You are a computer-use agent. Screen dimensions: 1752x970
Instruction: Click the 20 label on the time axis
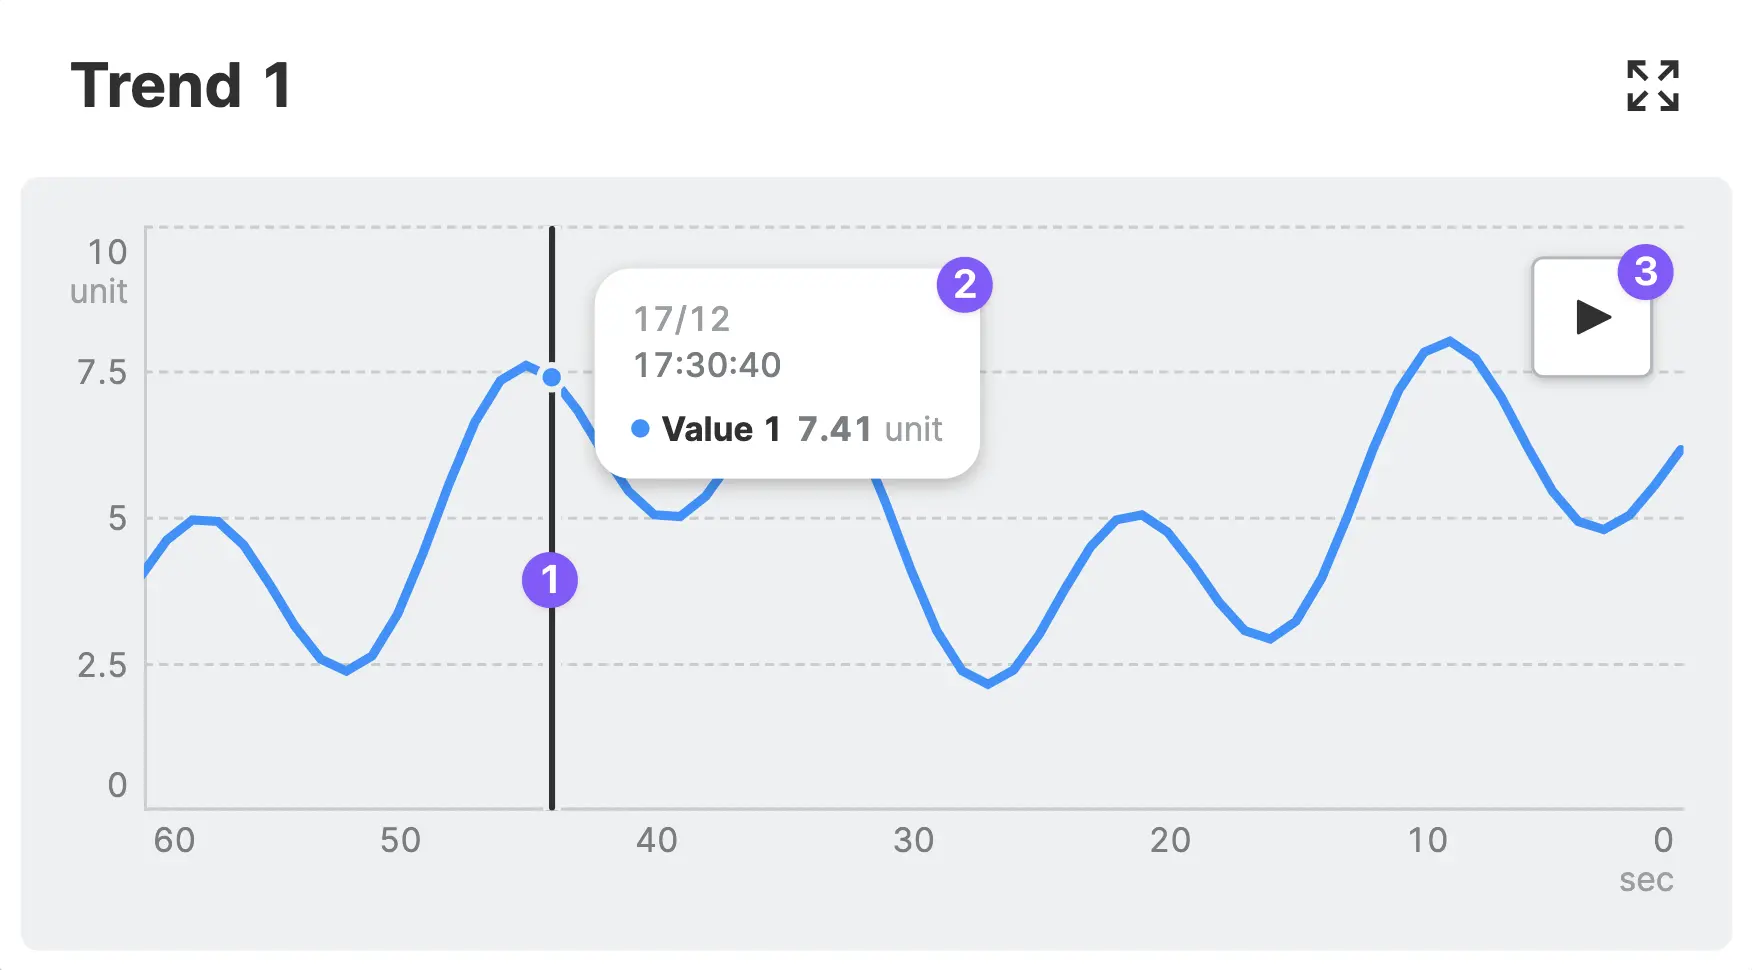click(x=1170, y=840)
